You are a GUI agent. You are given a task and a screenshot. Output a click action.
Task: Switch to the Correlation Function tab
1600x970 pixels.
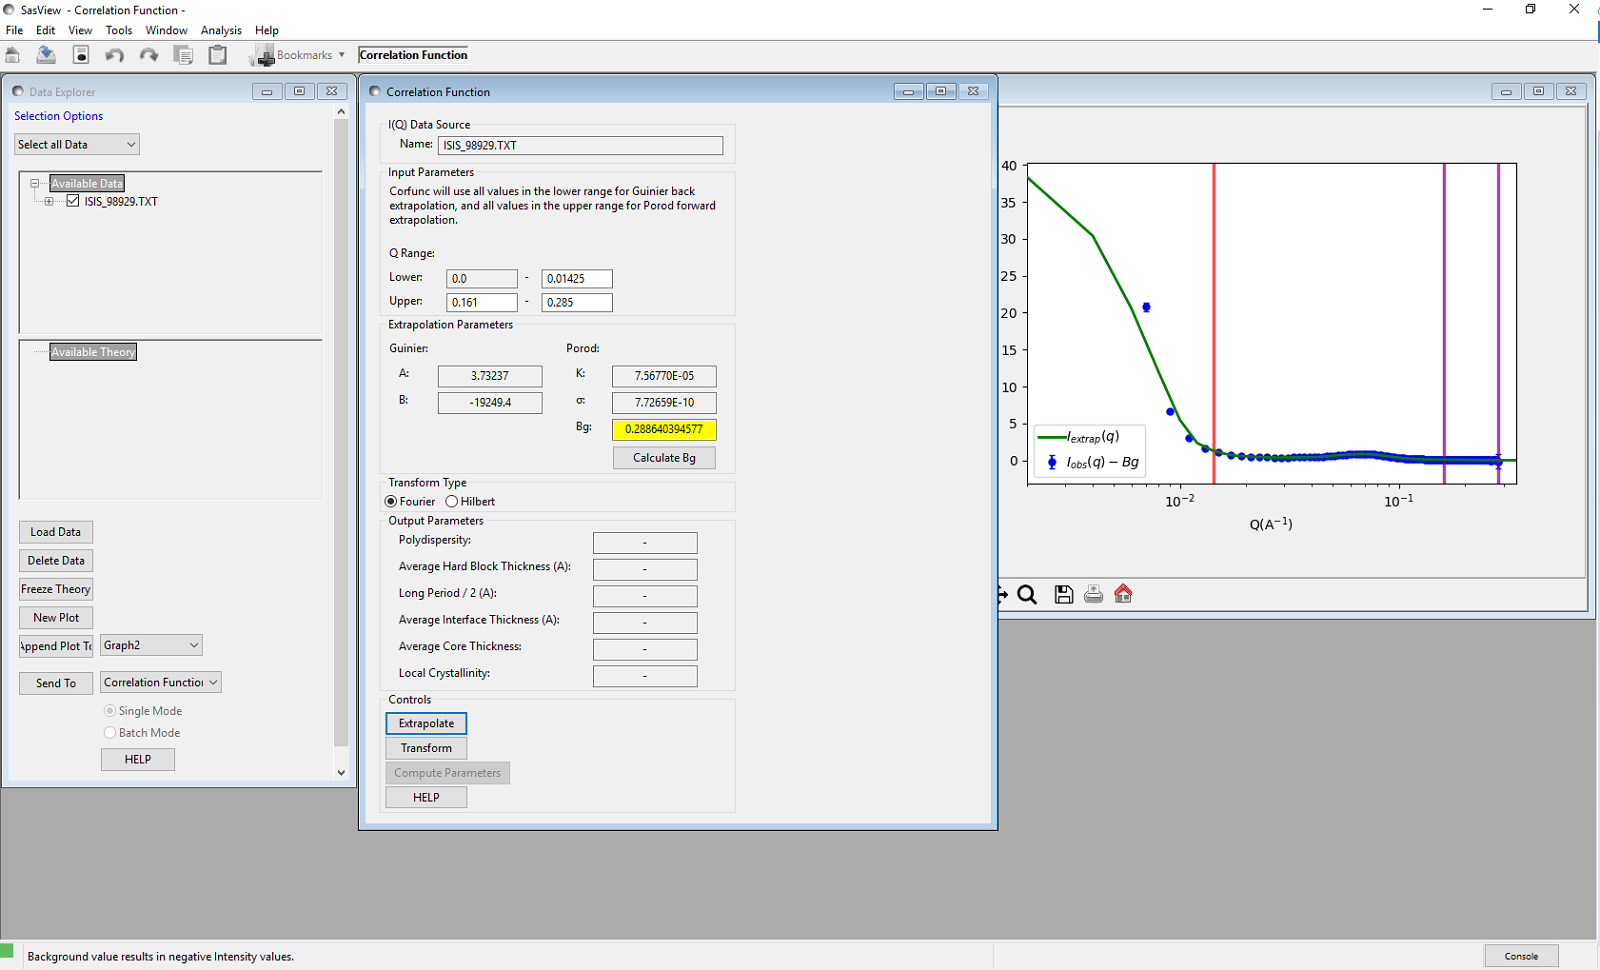(x=413, y=55)
